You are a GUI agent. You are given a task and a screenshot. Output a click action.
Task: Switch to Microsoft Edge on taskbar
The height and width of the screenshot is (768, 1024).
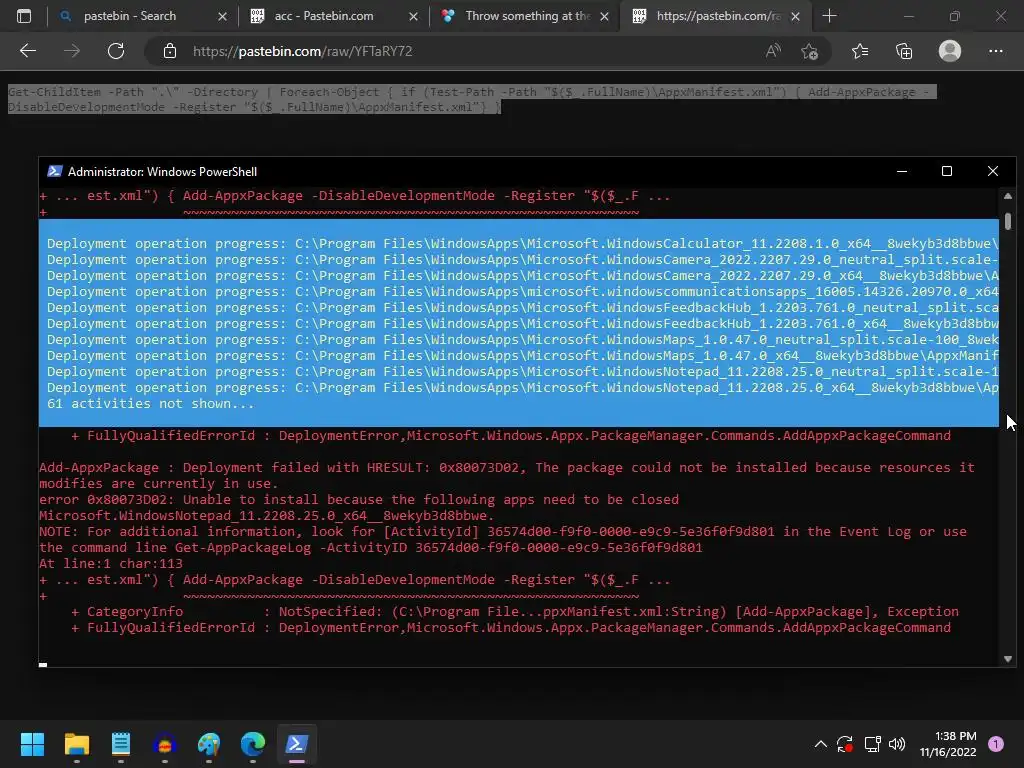coord(253,744)
